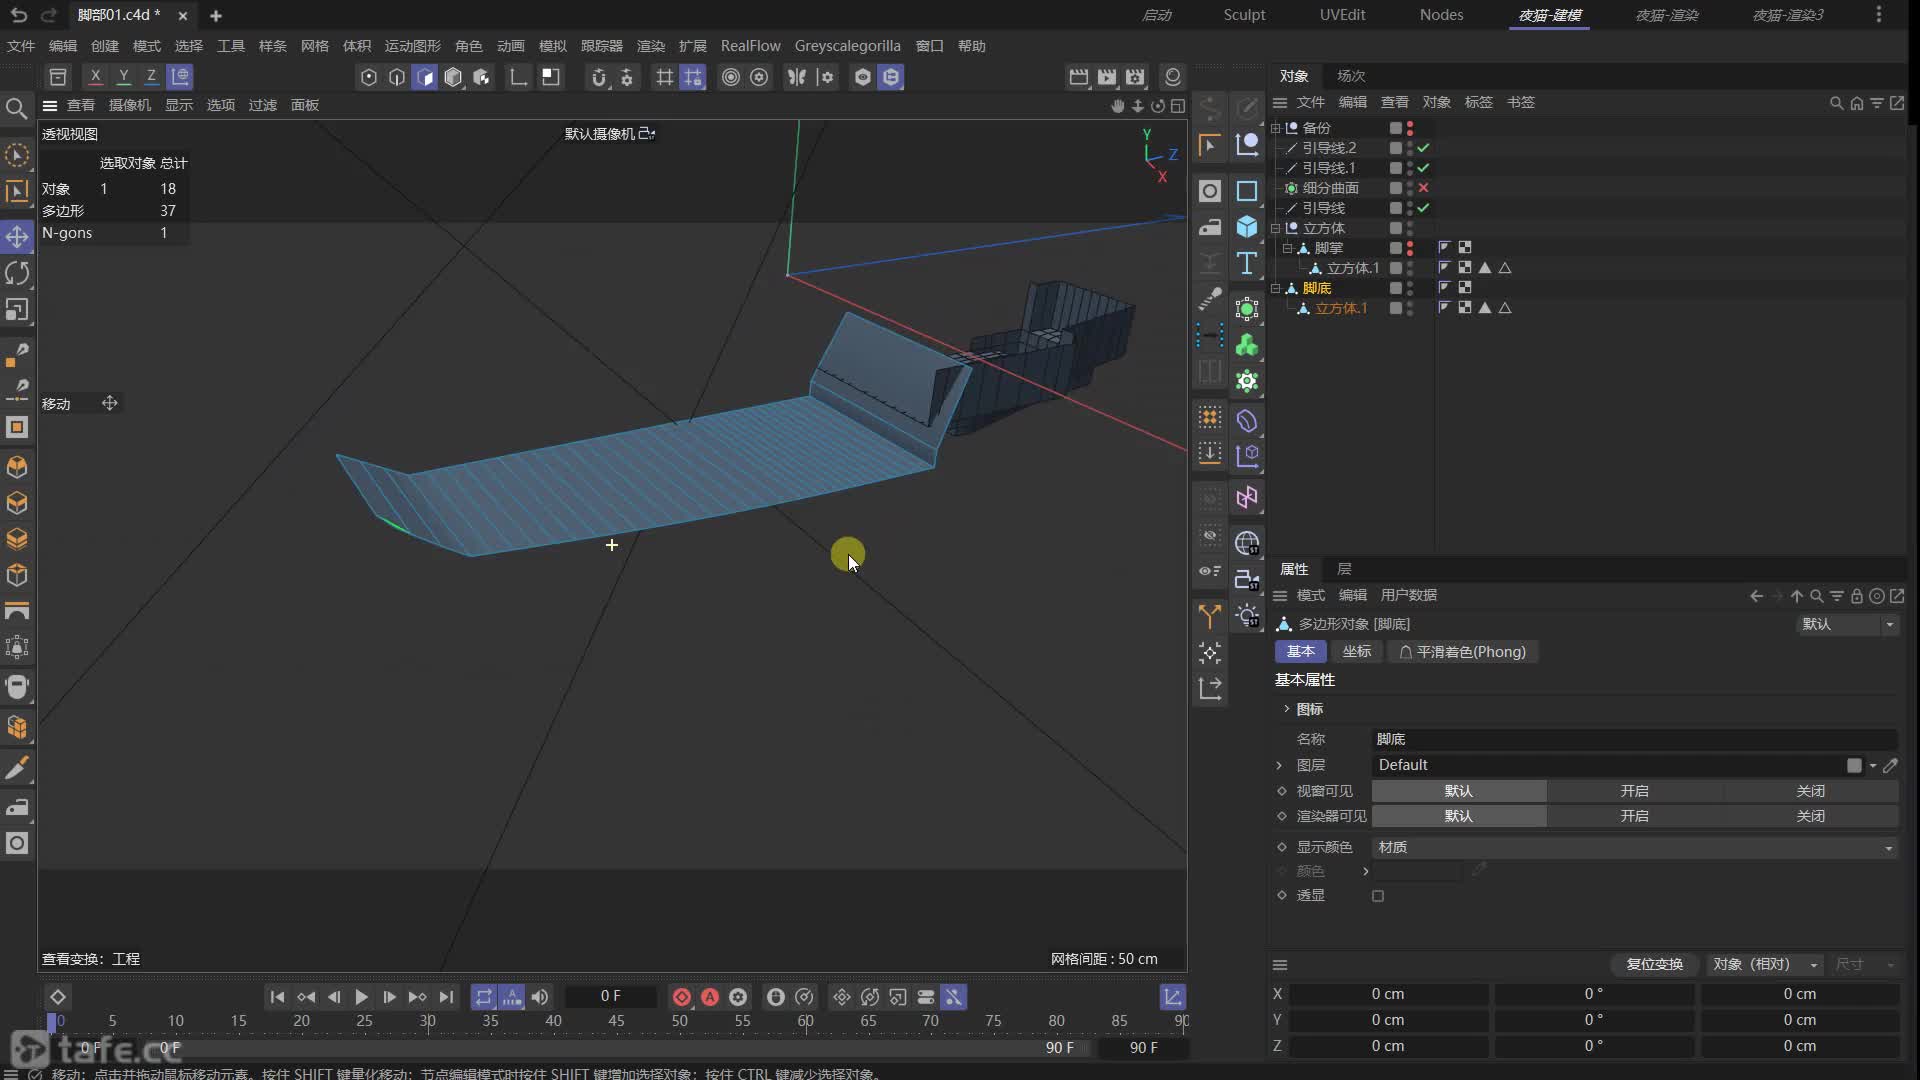The height and width of the screenshot is (1080, 1920).
Task: Click the Undo arrow icon
Action: [19, 15]
